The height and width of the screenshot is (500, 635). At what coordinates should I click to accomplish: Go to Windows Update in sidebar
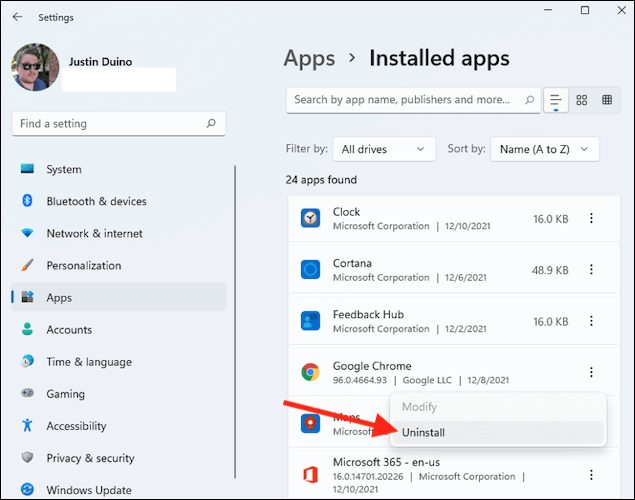coord(87,490)
